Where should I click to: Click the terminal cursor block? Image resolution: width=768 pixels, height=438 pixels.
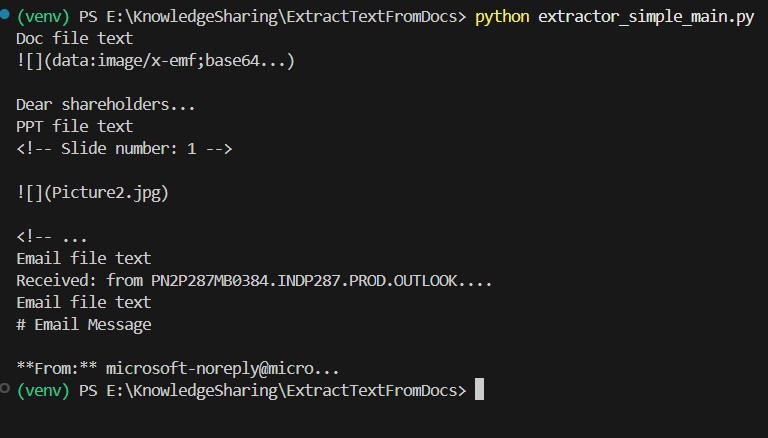[479, 389]
